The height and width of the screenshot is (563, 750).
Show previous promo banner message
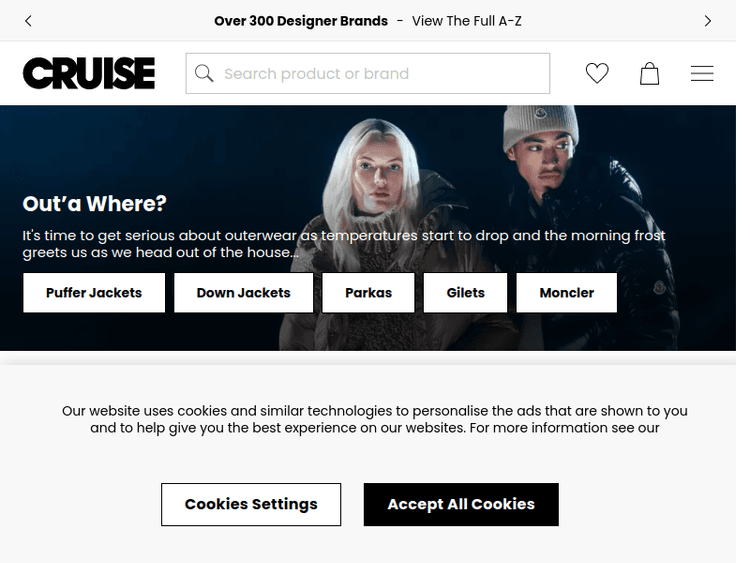tap(28, 21)
